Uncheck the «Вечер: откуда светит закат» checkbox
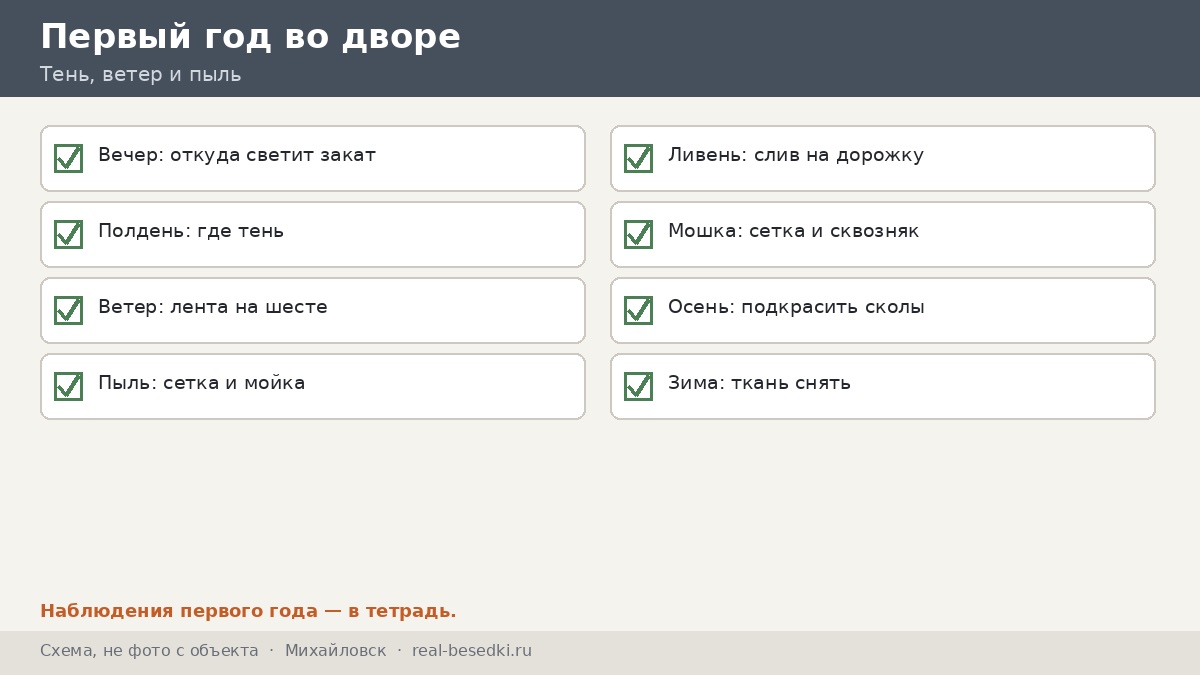Screen dimensions: 1200x675 [68, 158]
